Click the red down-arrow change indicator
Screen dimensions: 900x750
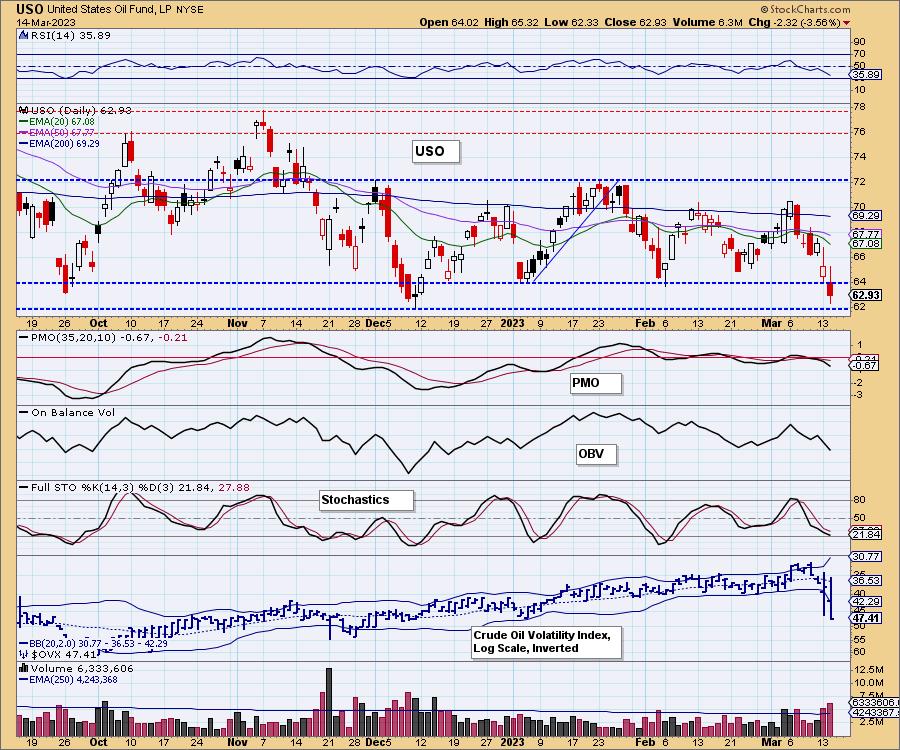point(847,23)
